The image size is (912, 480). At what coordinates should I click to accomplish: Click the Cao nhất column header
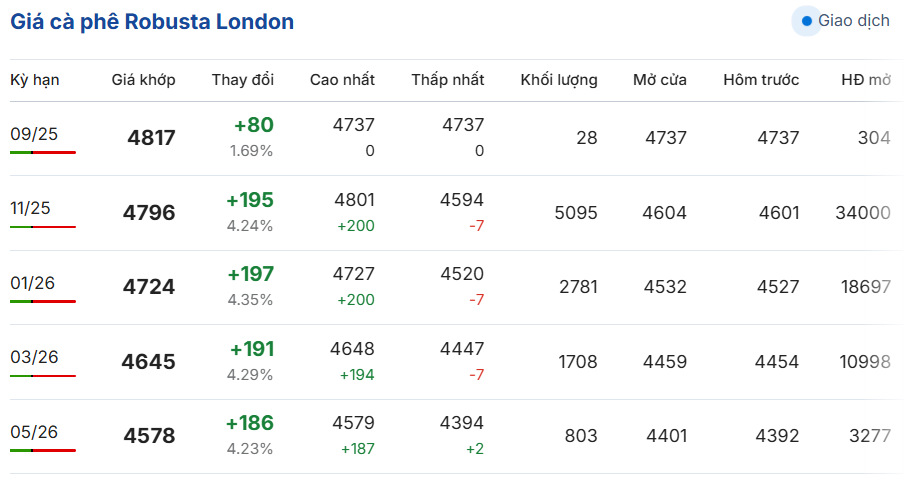pyautogui.click(x=342, y=80)
